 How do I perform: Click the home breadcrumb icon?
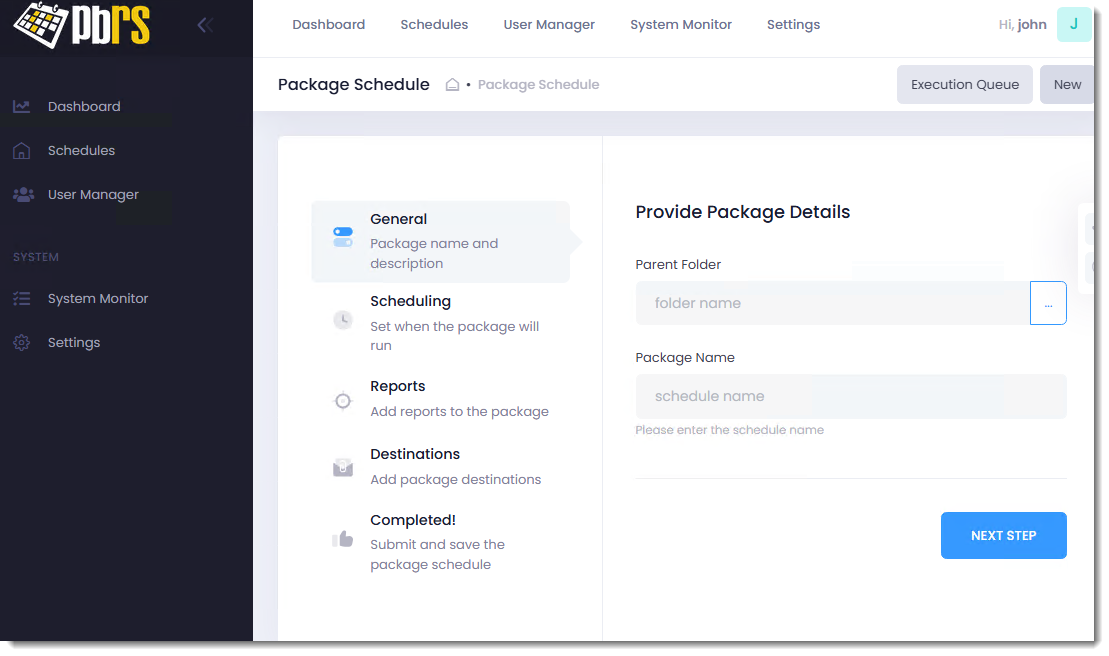(x=452, y=85)
